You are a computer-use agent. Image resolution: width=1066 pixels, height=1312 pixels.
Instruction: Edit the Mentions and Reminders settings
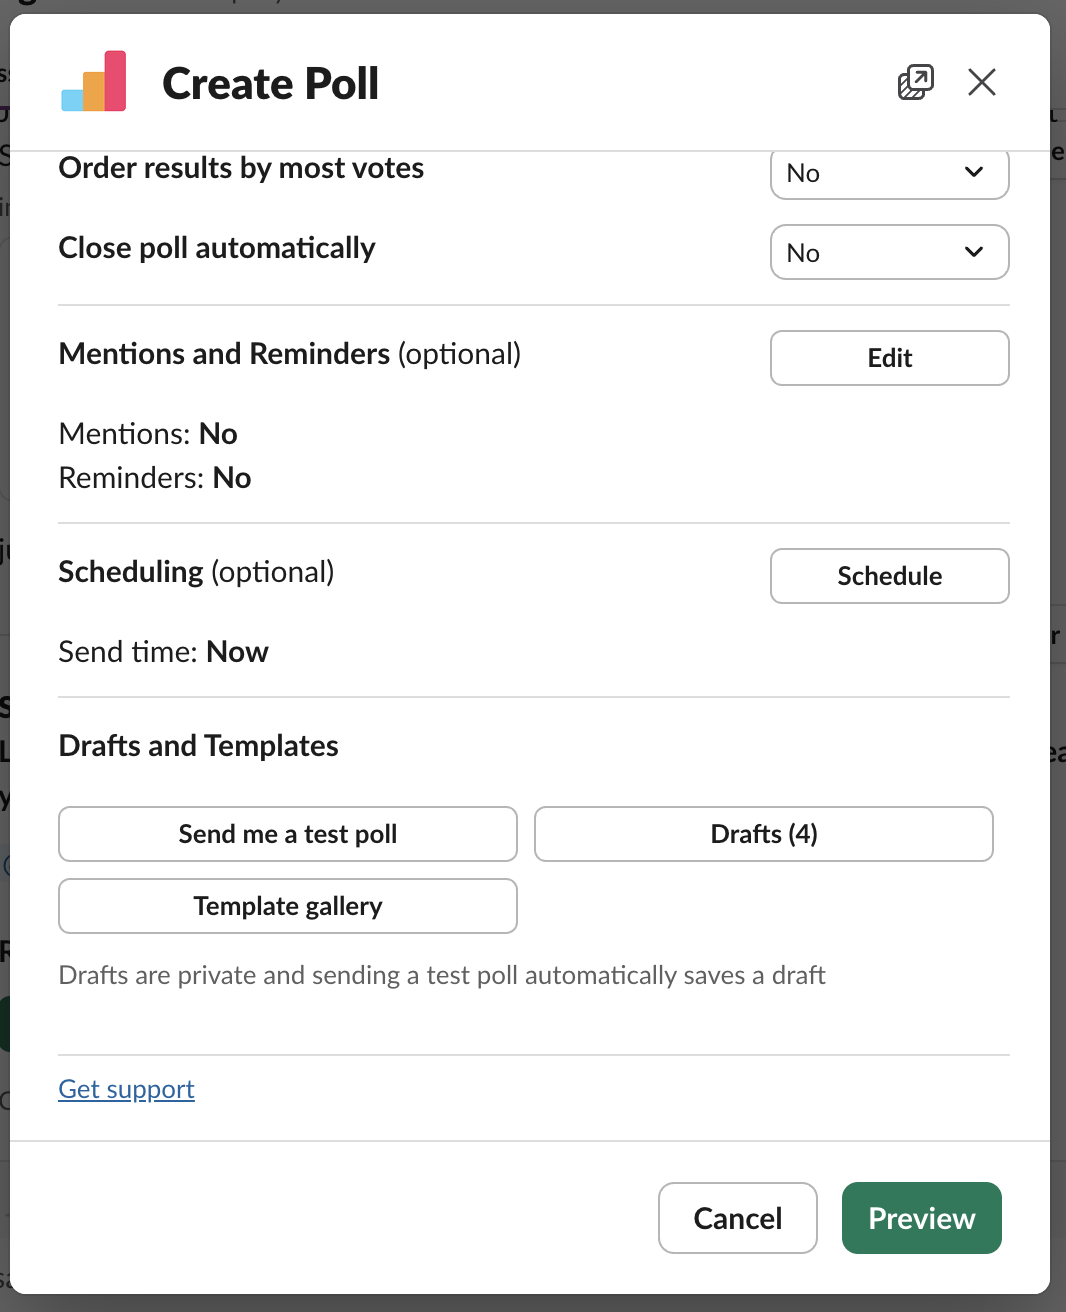889,358
